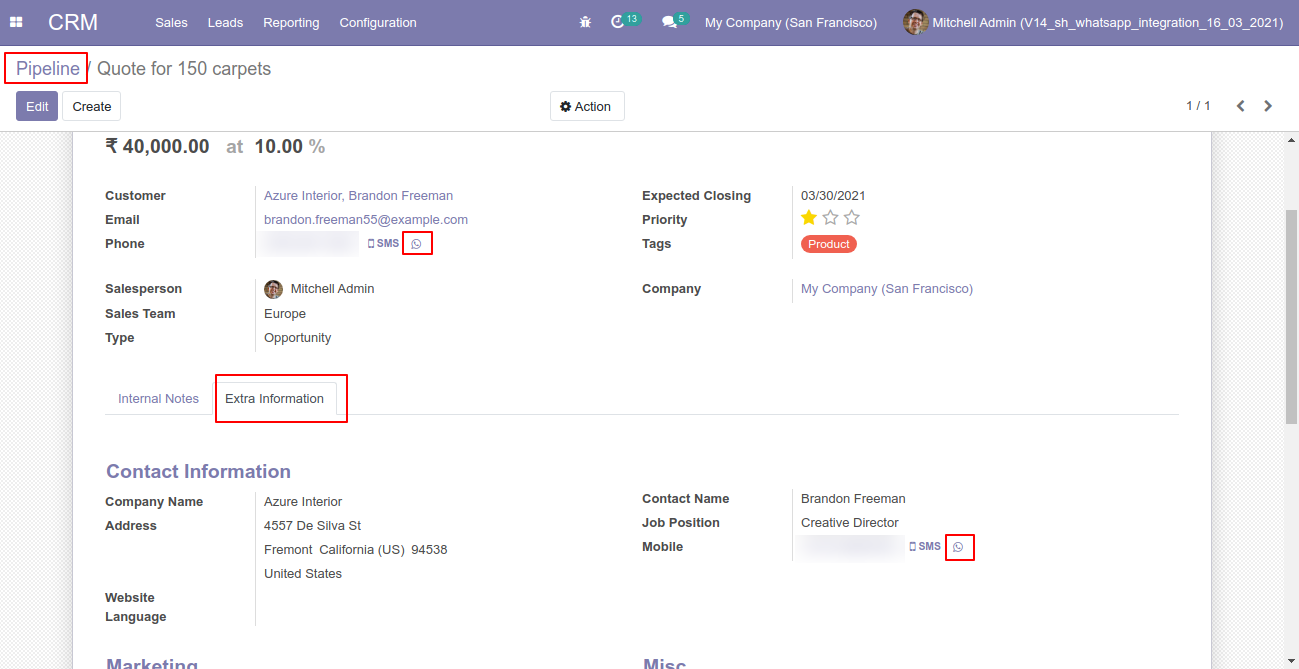Viewport: 1299px width, 669px height.
Task: Switch to Internal Notes tab
Action: [x=158, y=398]
